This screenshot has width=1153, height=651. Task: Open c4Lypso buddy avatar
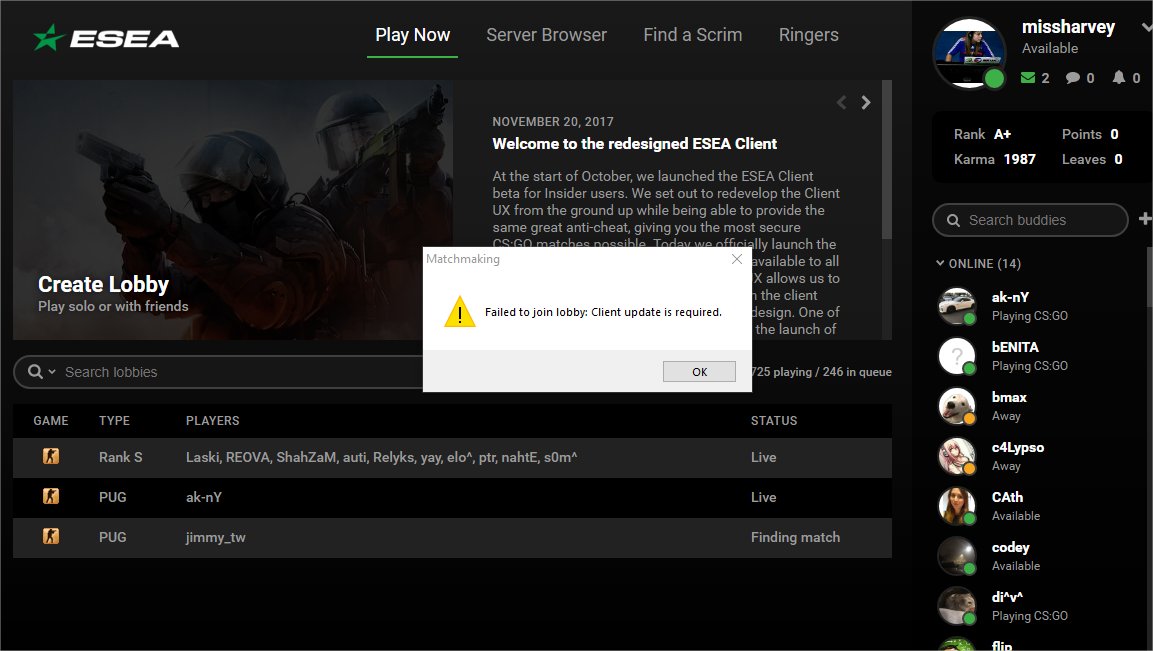pos(957,456)
